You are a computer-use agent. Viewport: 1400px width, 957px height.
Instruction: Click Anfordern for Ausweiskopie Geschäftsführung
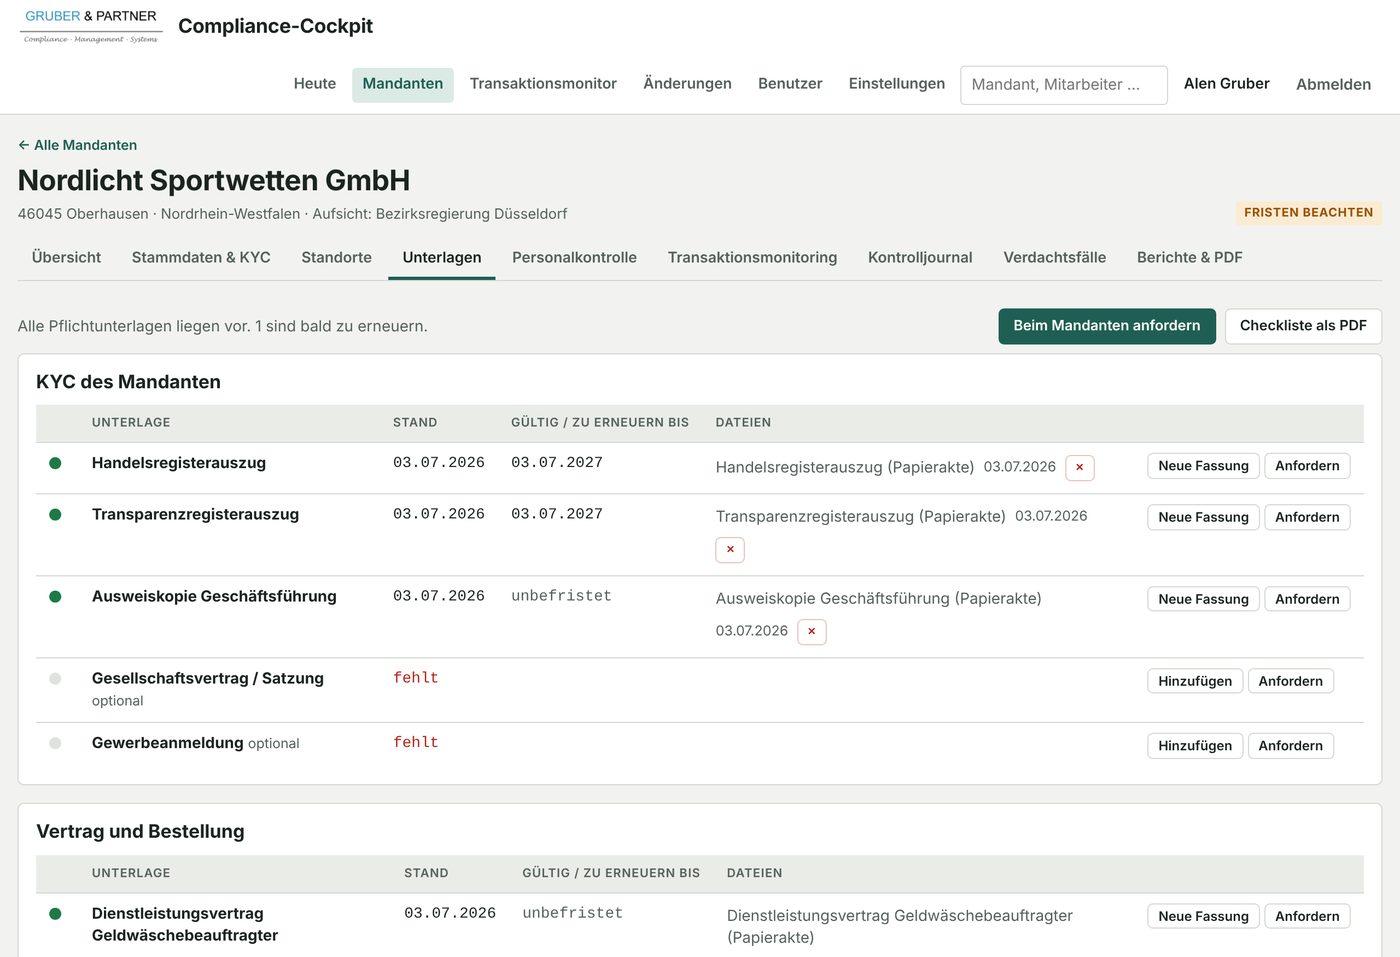[1307, 599]
